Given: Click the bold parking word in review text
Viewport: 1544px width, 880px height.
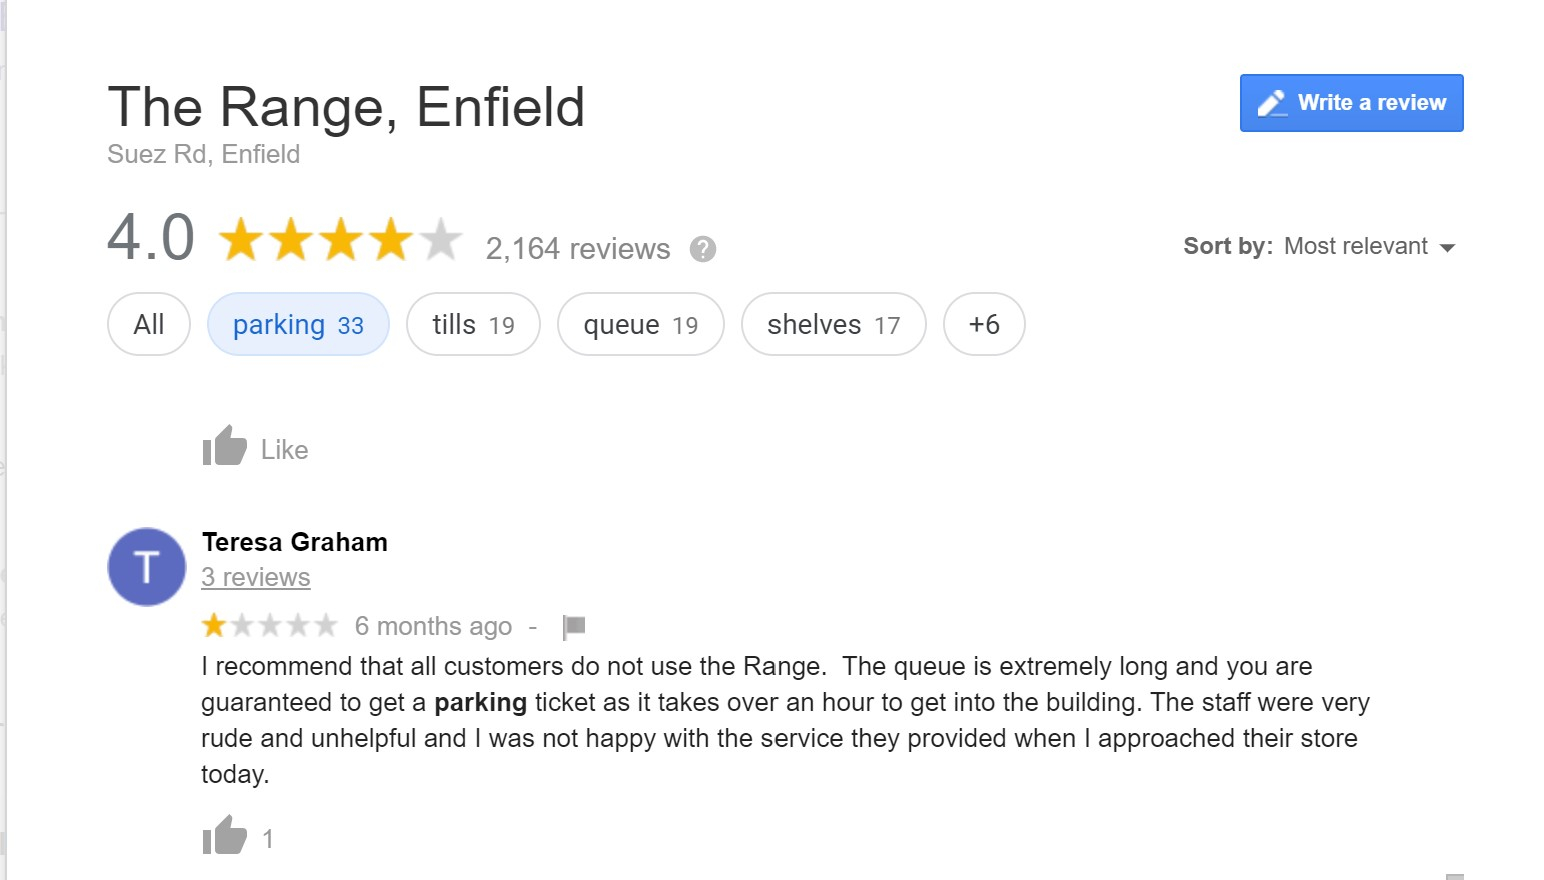Looking at the screenshot, I should coord(480,702).
